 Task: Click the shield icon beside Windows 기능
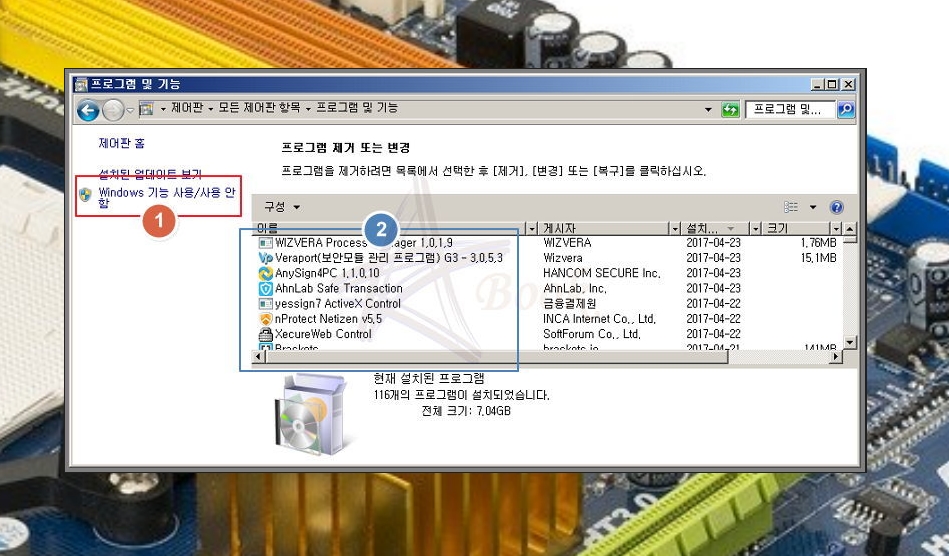coord(85,194)
